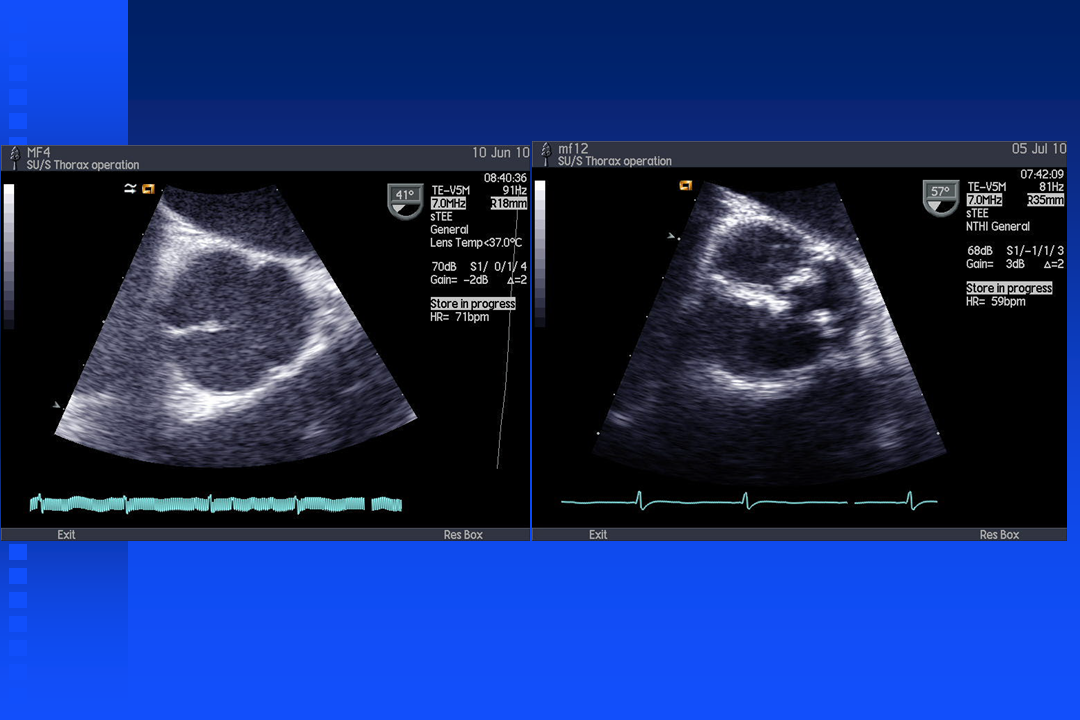Click the highlighted R18mm depth value

tap(508, 203)
